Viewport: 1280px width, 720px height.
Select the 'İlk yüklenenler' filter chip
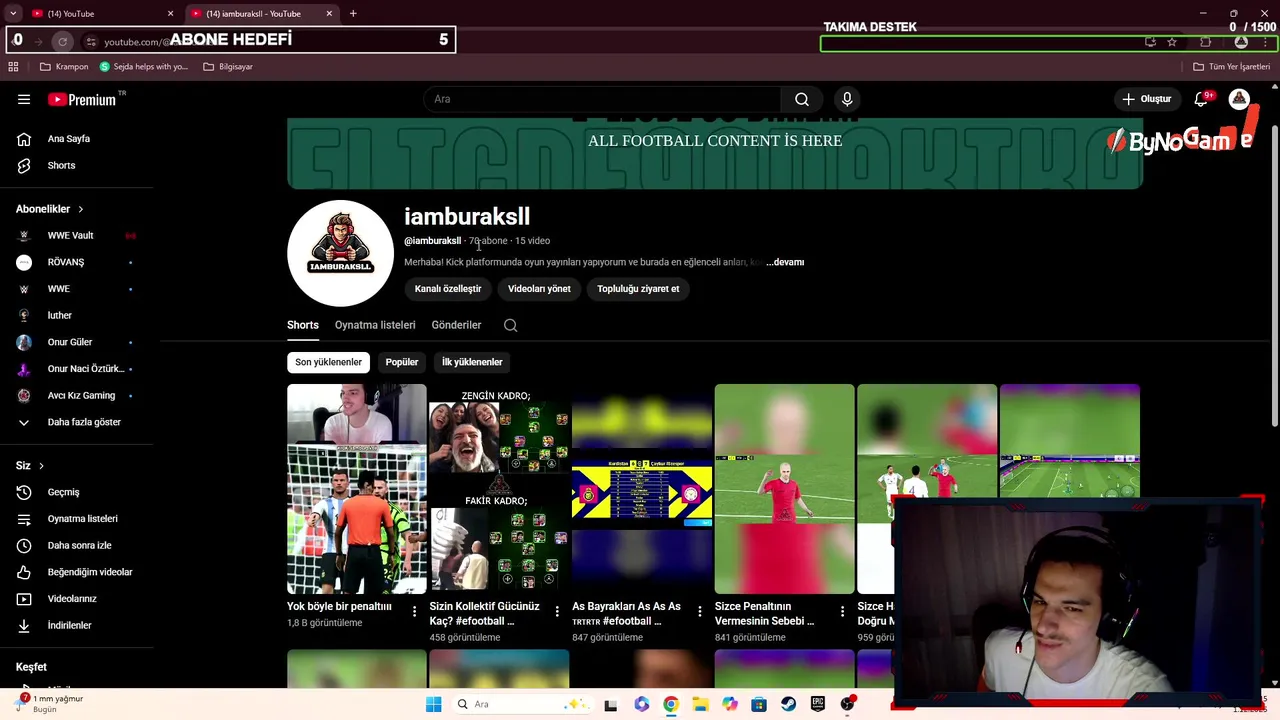pos(472,362)
